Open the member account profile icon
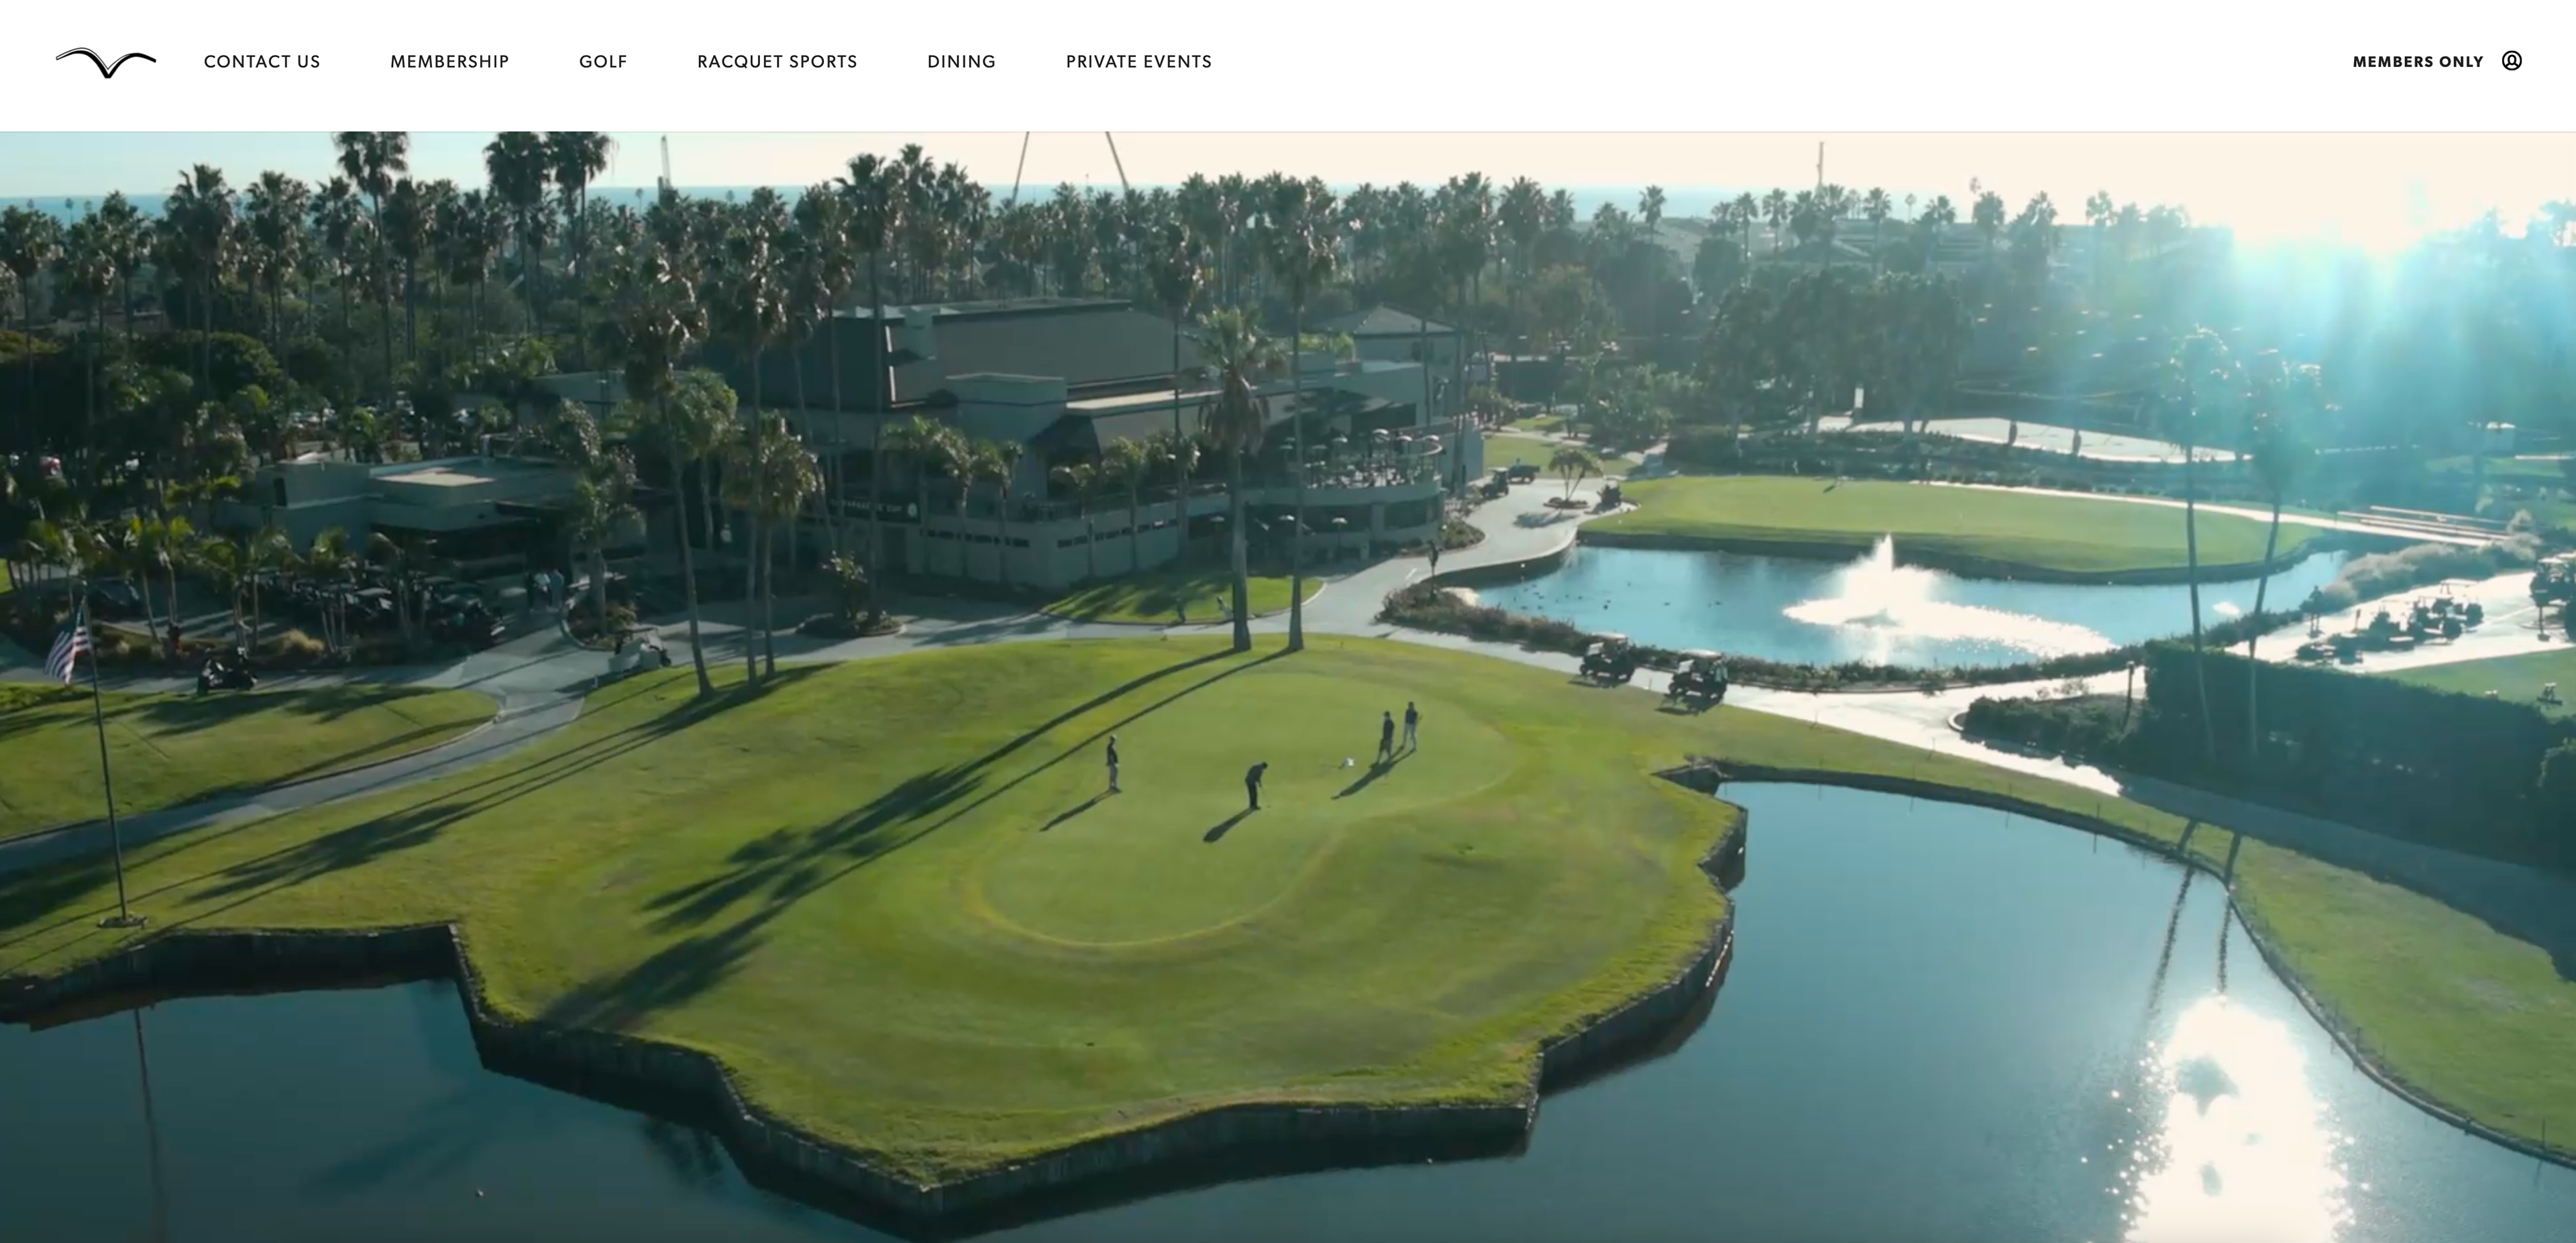The image size is (2576, 1243). (x=2511, y=61)
